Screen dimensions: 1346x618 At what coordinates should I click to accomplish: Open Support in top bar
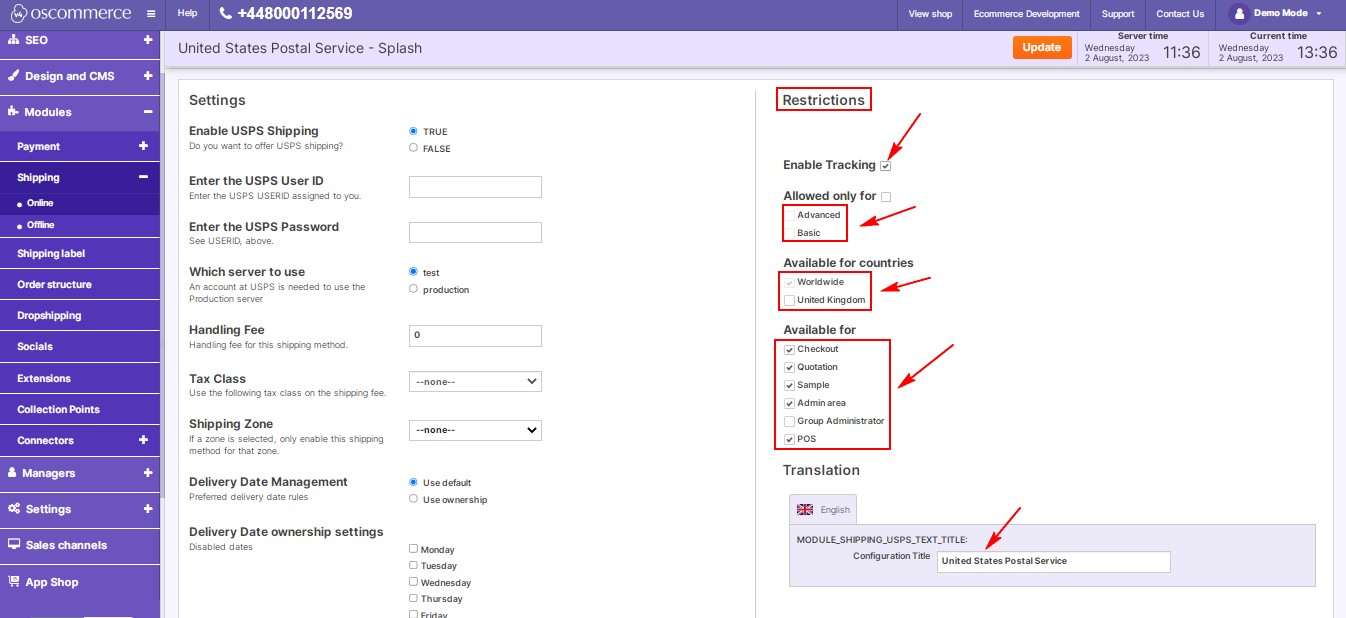pyautogui.click(x=1118, y=14)
